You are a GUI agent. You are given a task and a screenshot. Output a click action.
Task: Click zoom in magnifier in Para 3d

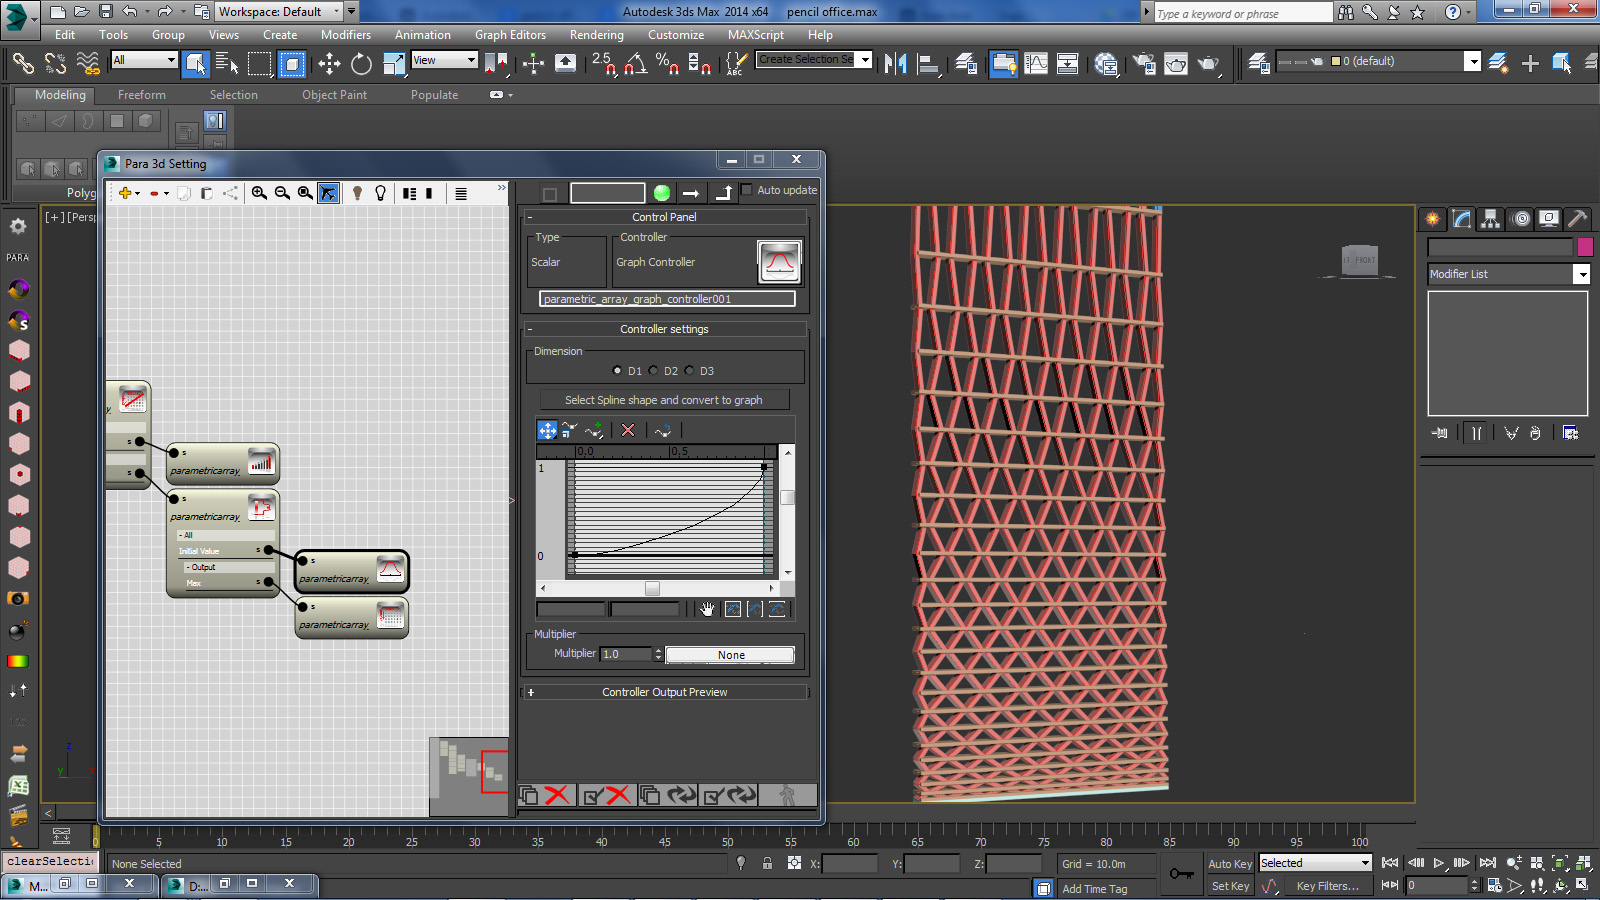click(259, 193)
